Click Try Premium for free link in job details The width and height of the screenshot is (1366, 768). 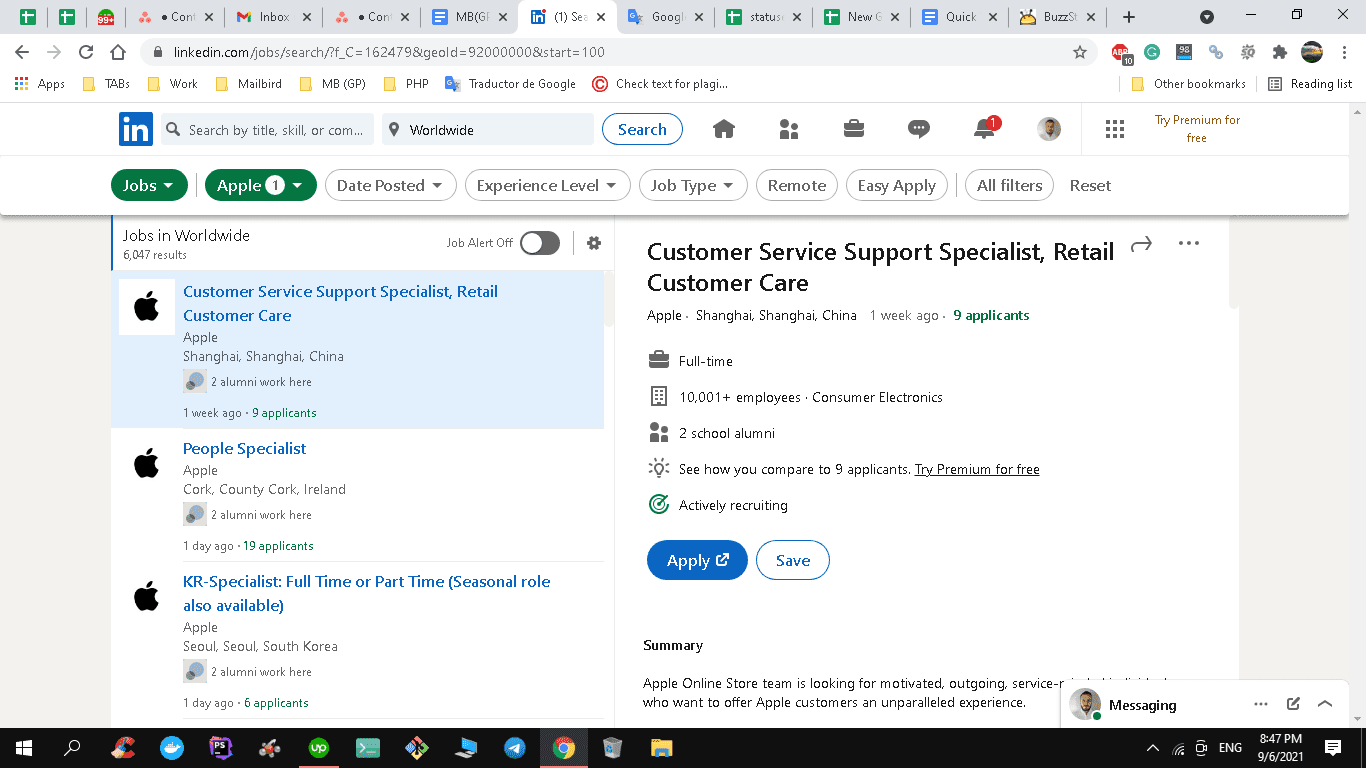point(977,469)
